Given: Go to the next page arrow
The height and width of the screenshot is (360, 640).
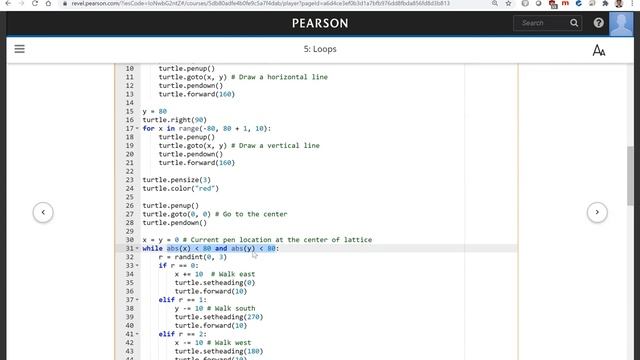Looking at the screenshot, I should [x=597, y=212].
